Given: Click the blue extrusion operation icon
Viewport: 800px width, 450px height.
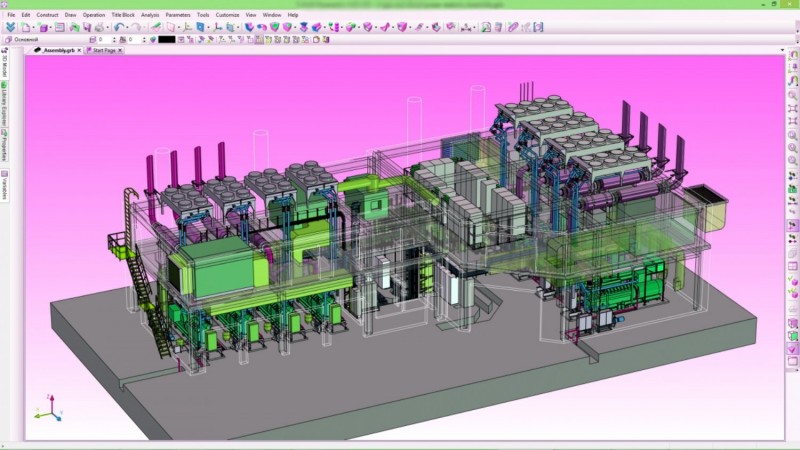Looking at the screenshot, I should 249,27.
